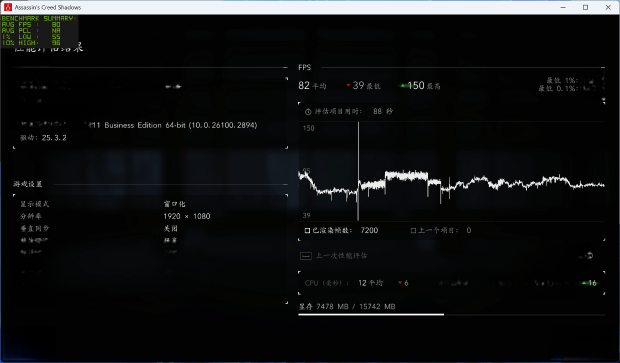This screenshot has width=620, height=363.
Task: Click the red arrow next to 39 lowest FPS
Action: pyautogui.click(x=348, y=85)
